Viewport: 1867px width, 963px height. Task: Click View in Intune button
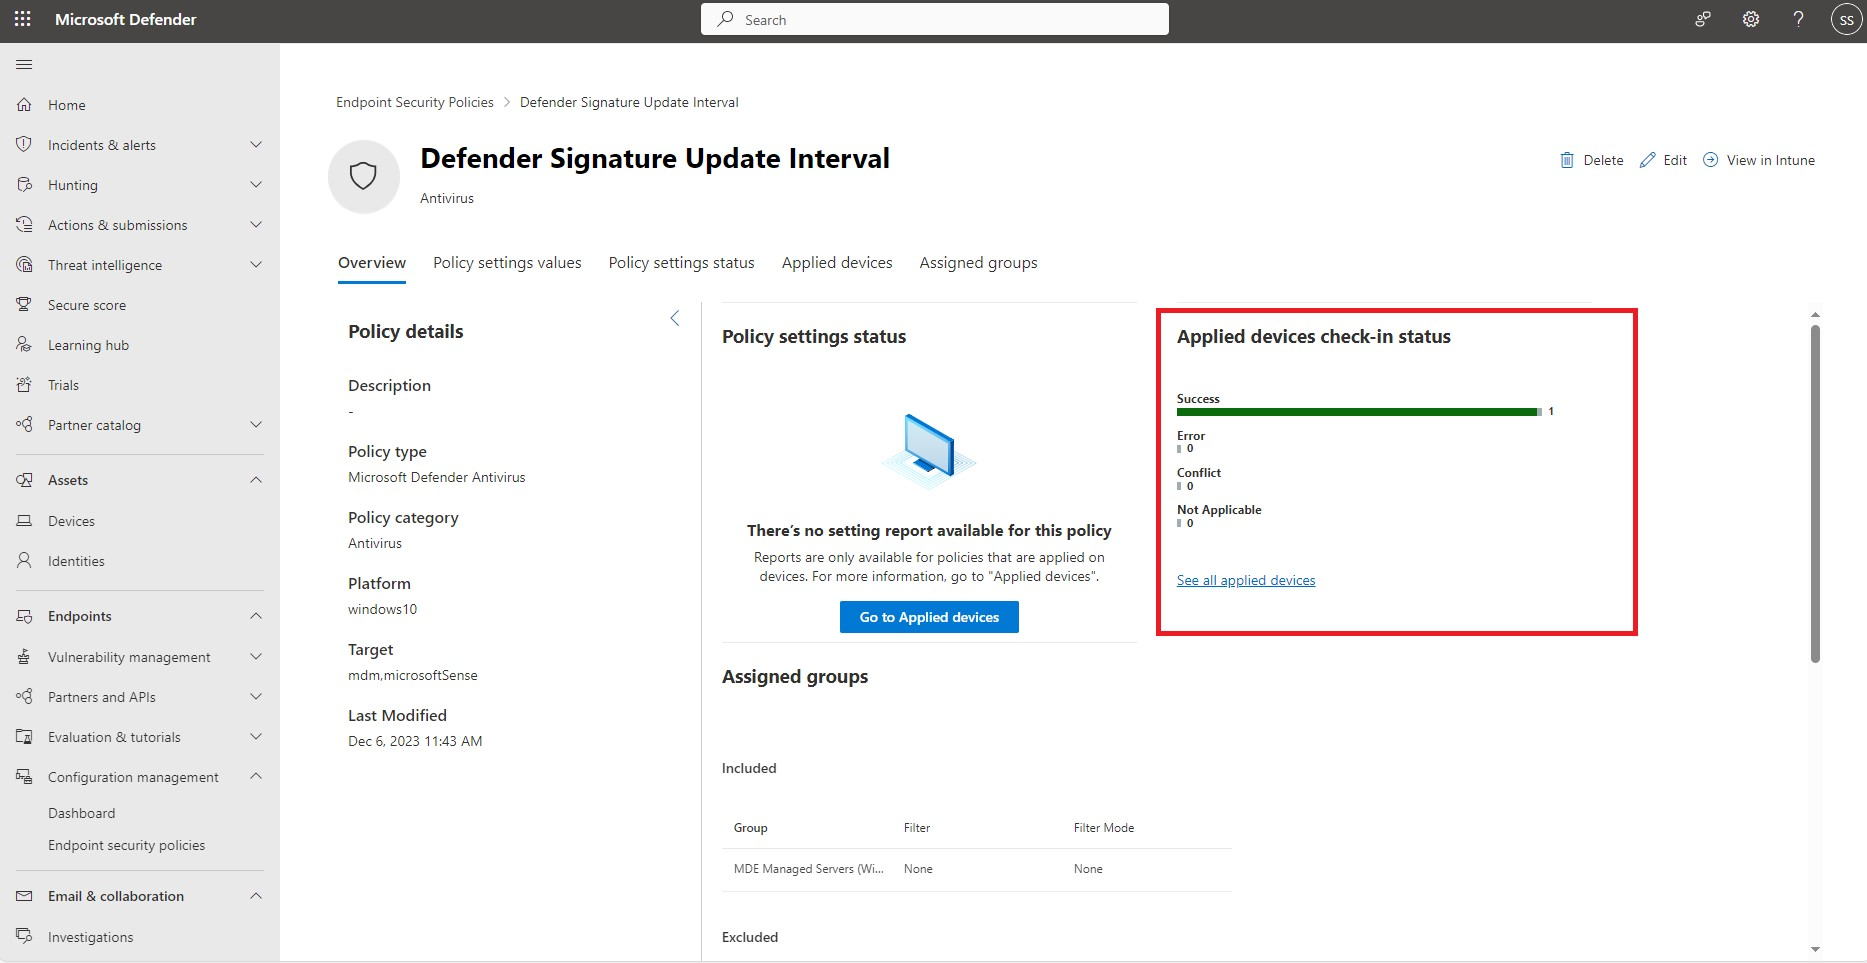click(1759, 160)
